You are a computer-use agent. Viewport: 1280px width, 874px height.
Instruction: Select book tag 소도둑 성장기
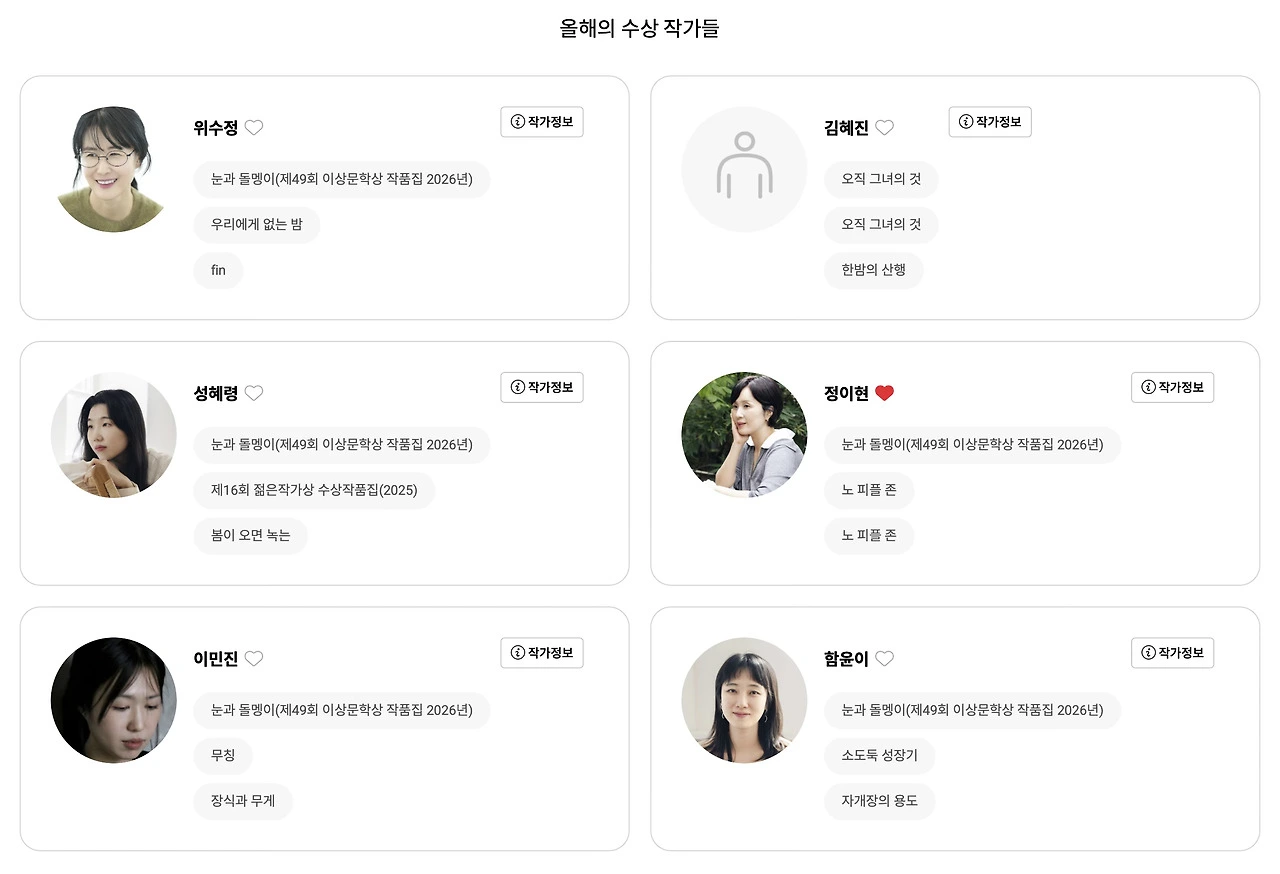pyautogui.click(x=880, y=756)
